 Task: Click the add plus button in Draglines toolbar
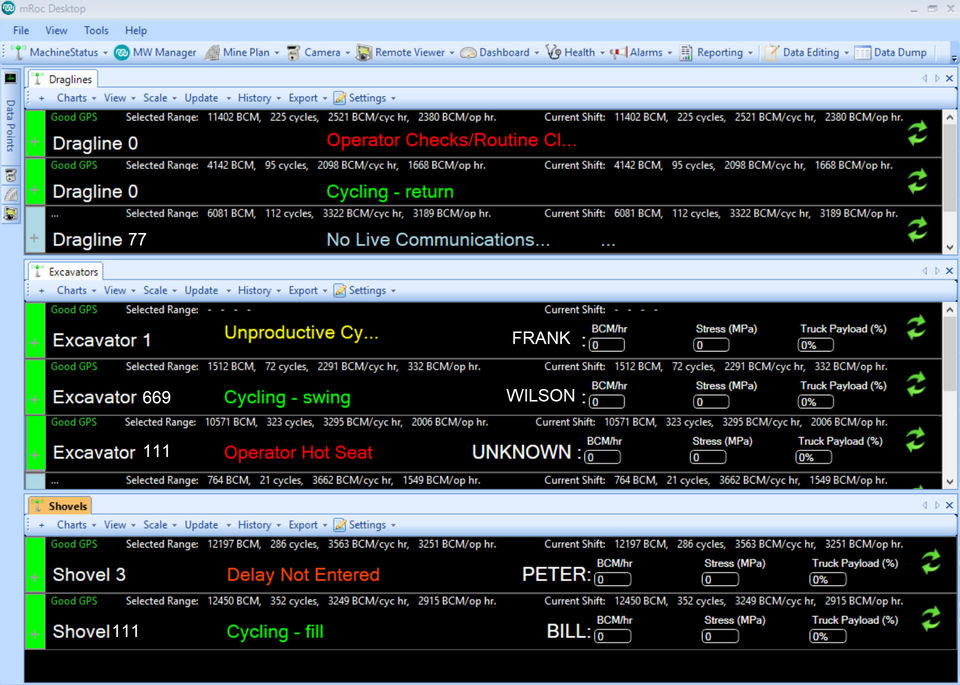[42, 99]
